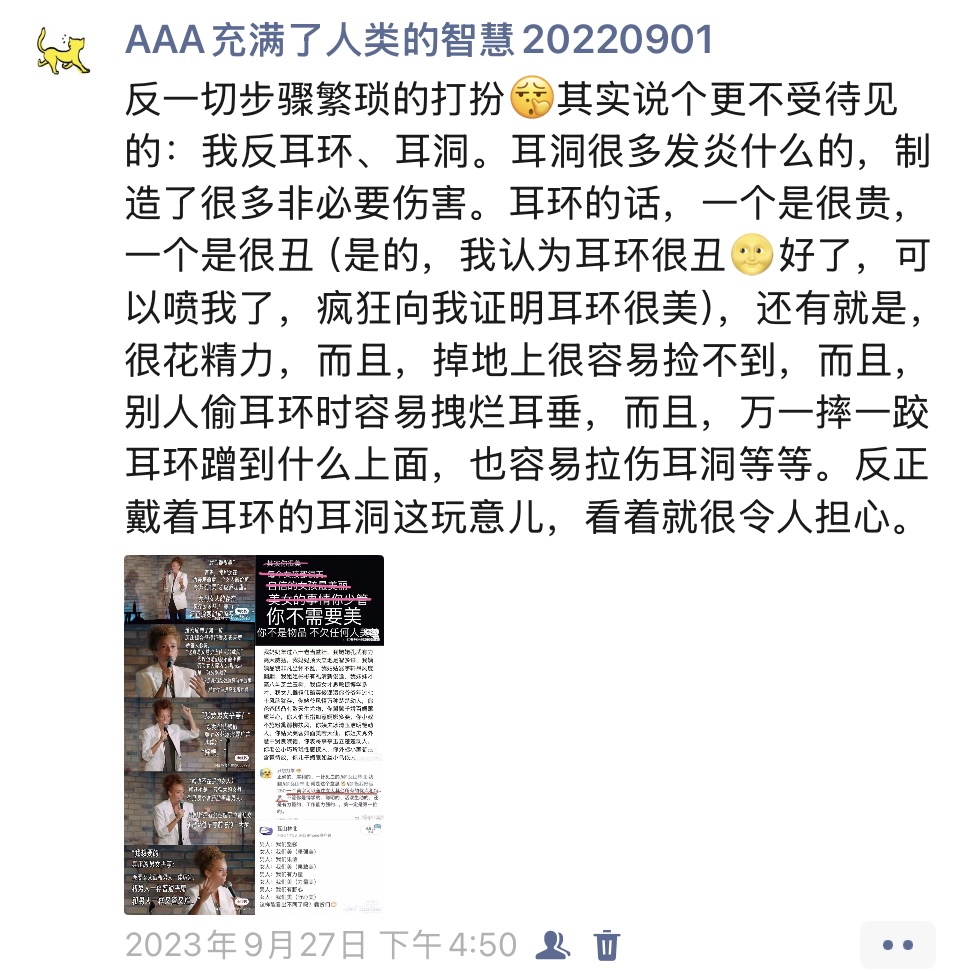Click the top comedian frame in collage
The image size is (960, 971).
pyautogui.click(x=190, y=588)
